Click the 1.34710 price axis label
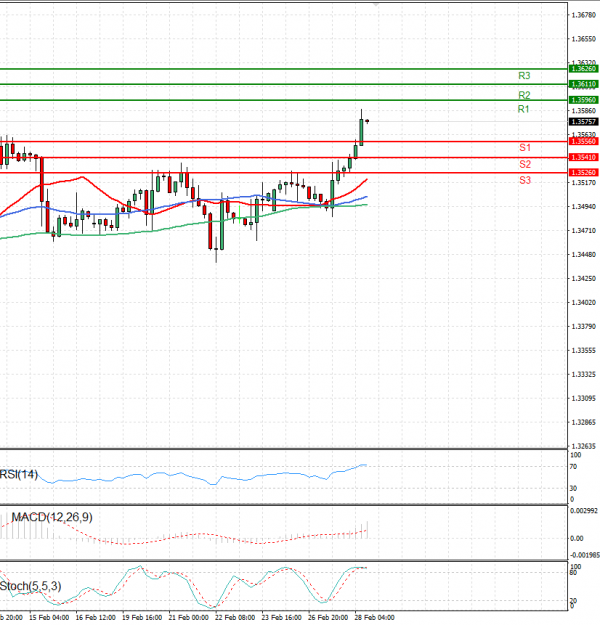 583,230
